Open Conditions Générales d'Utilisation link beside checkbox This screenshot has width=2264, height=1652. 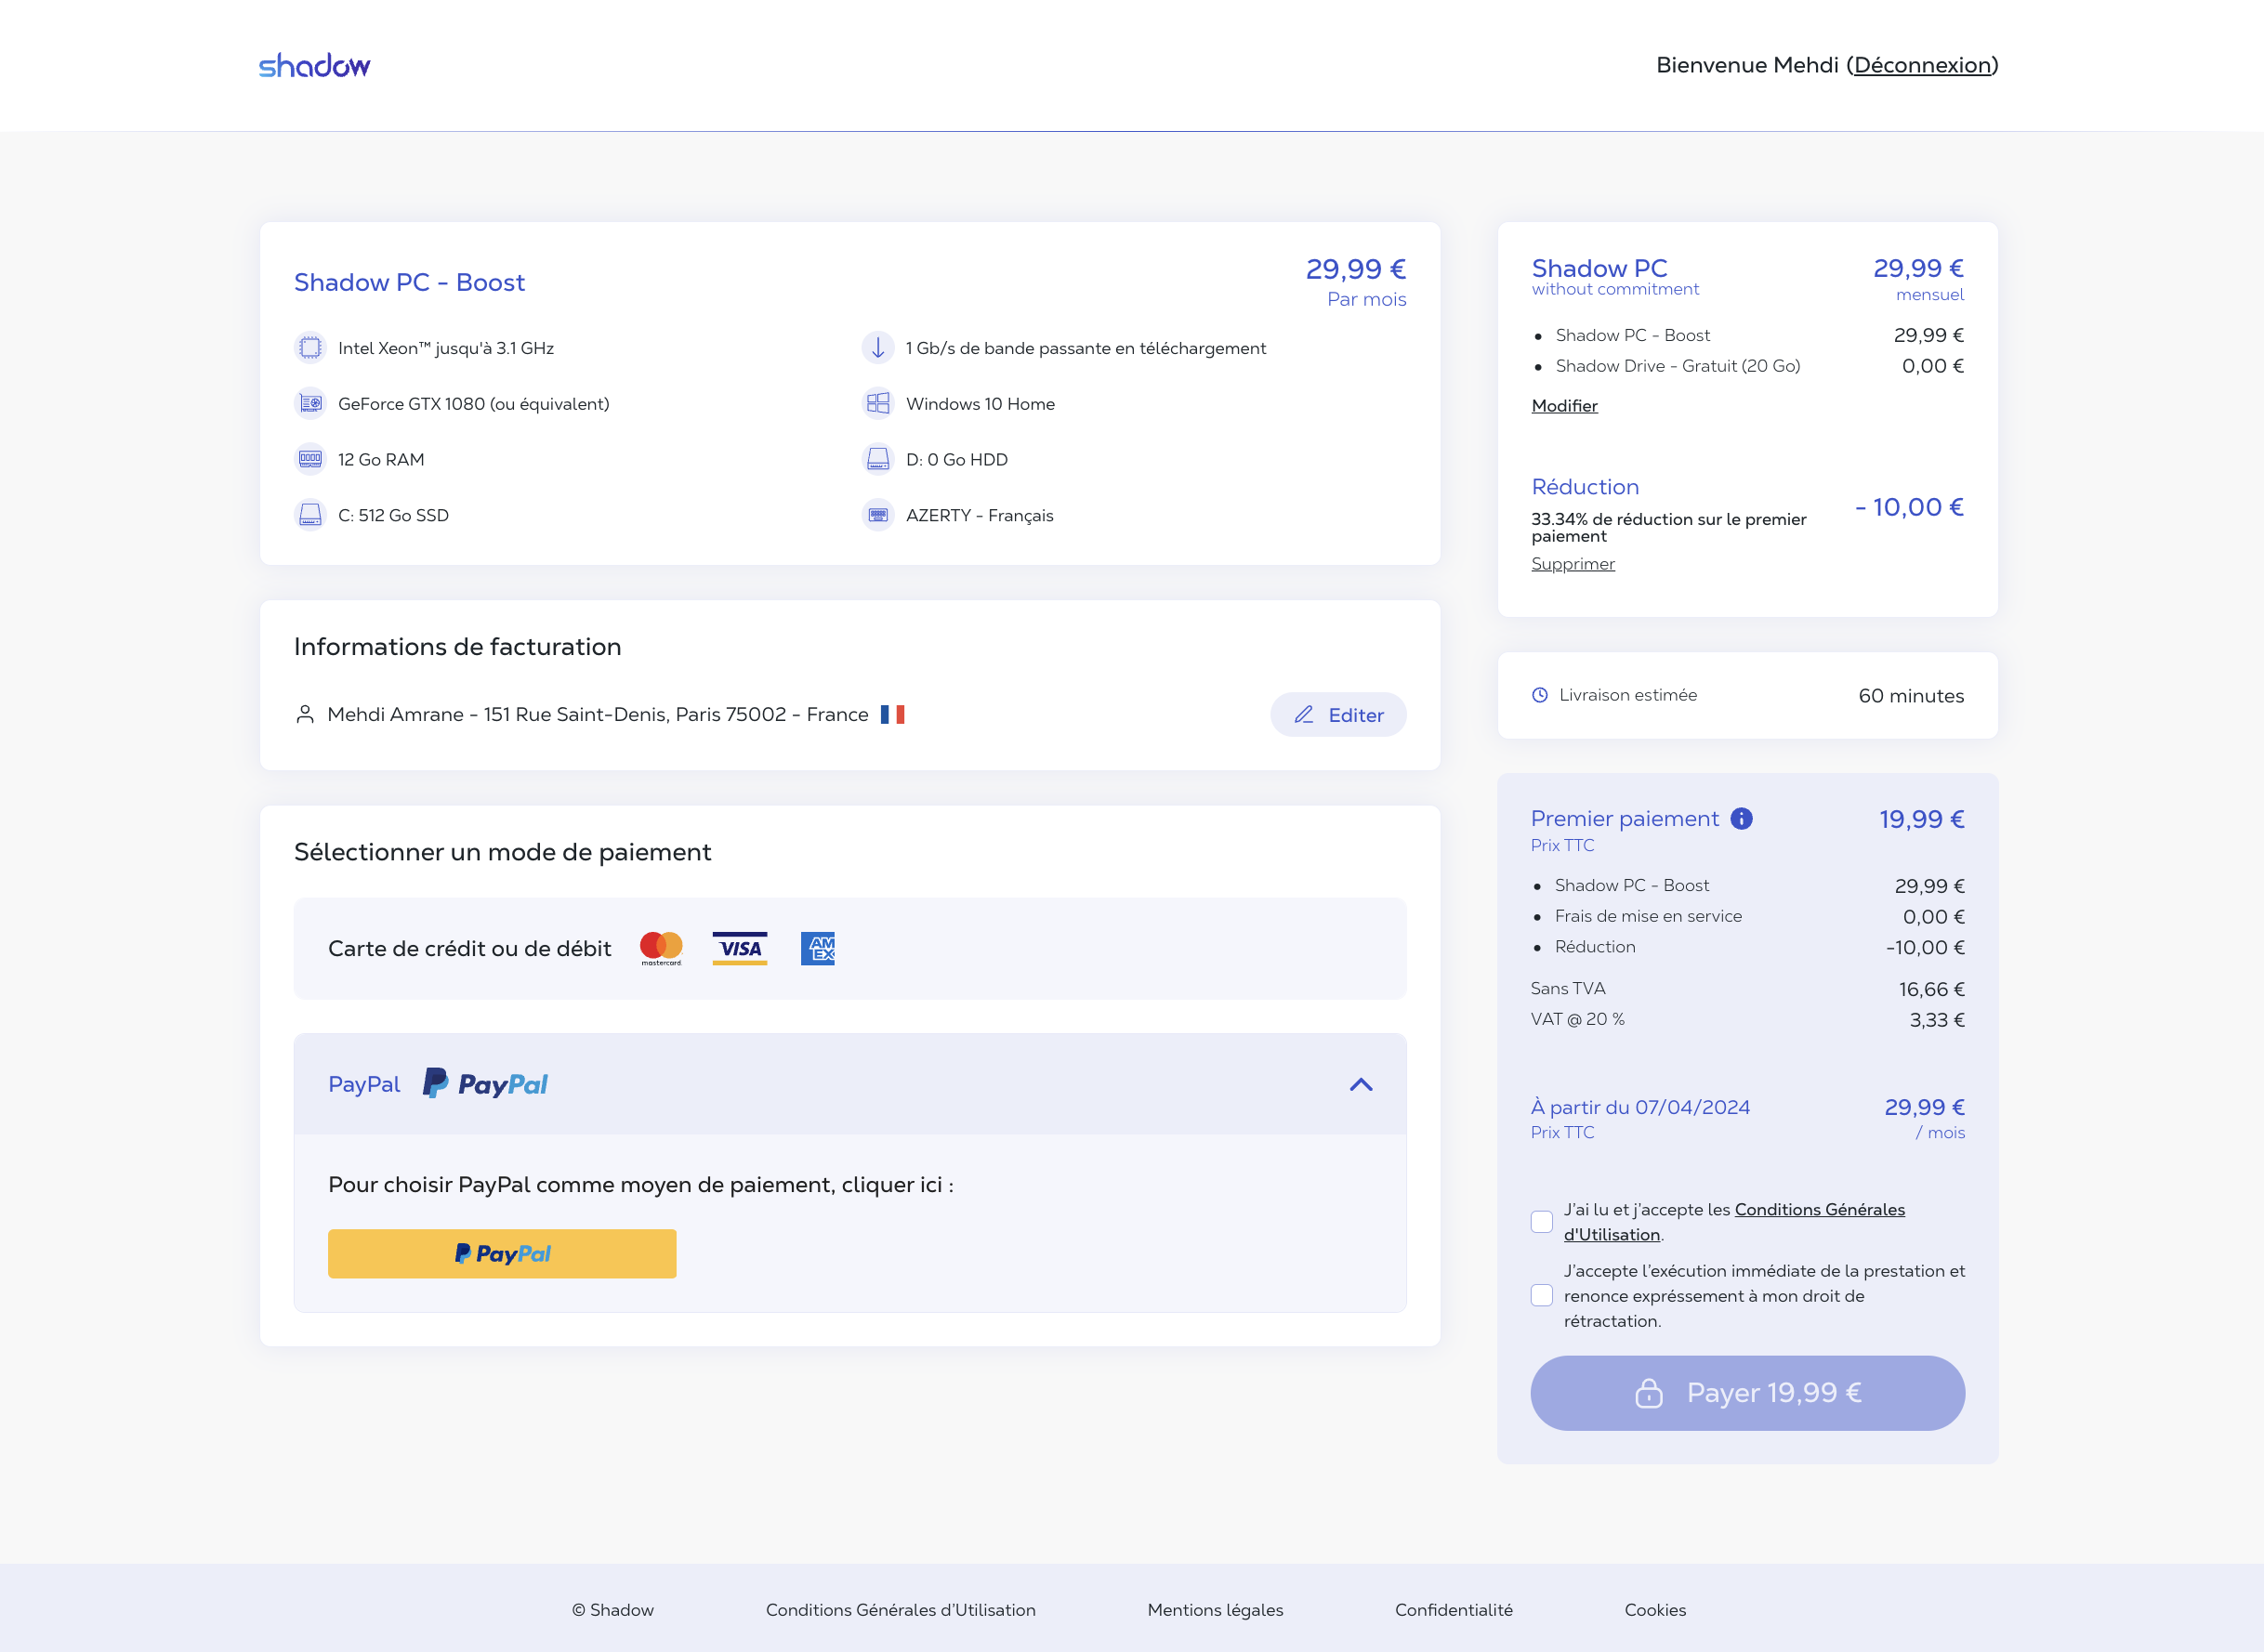click(x=1735, y=1222)
